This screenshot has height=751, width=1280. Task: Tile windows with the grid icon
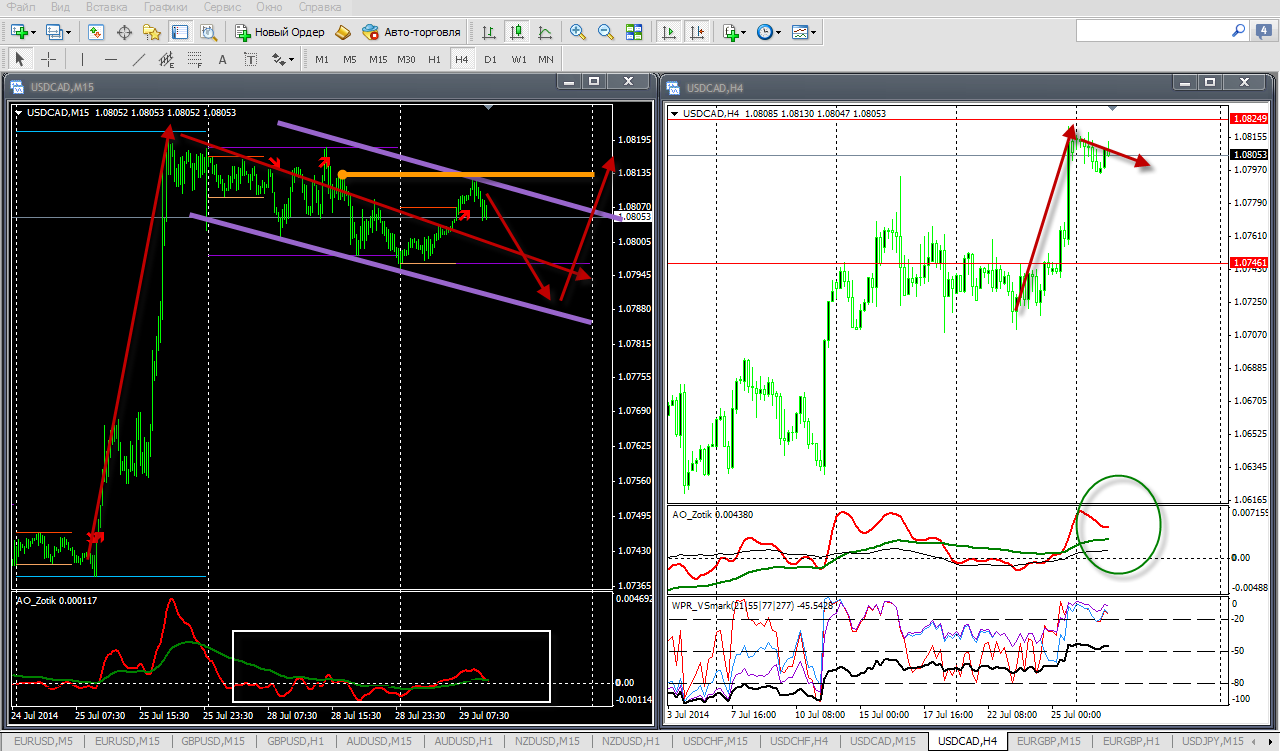633,32
